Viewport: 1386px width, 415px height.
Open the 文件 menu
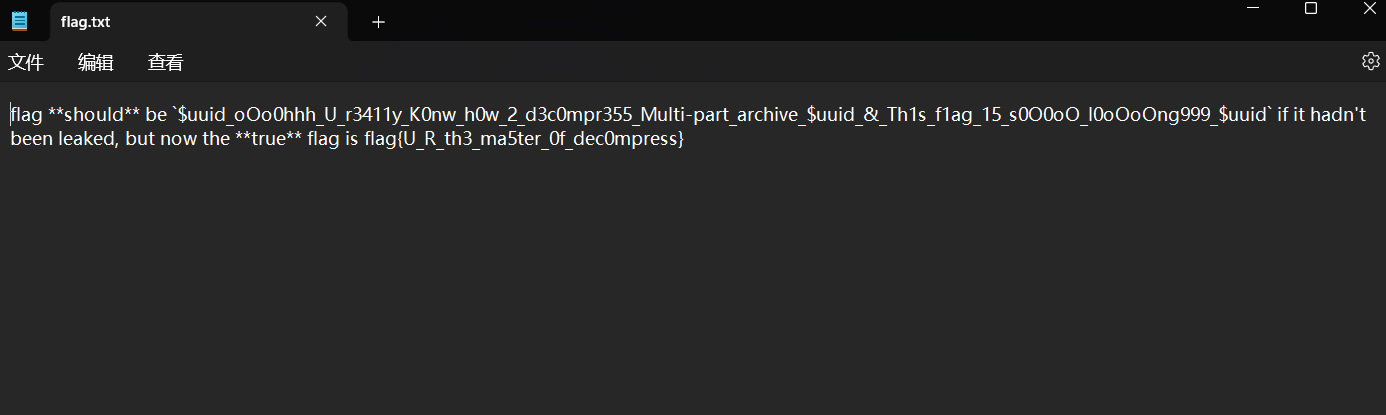click(26, 63)
